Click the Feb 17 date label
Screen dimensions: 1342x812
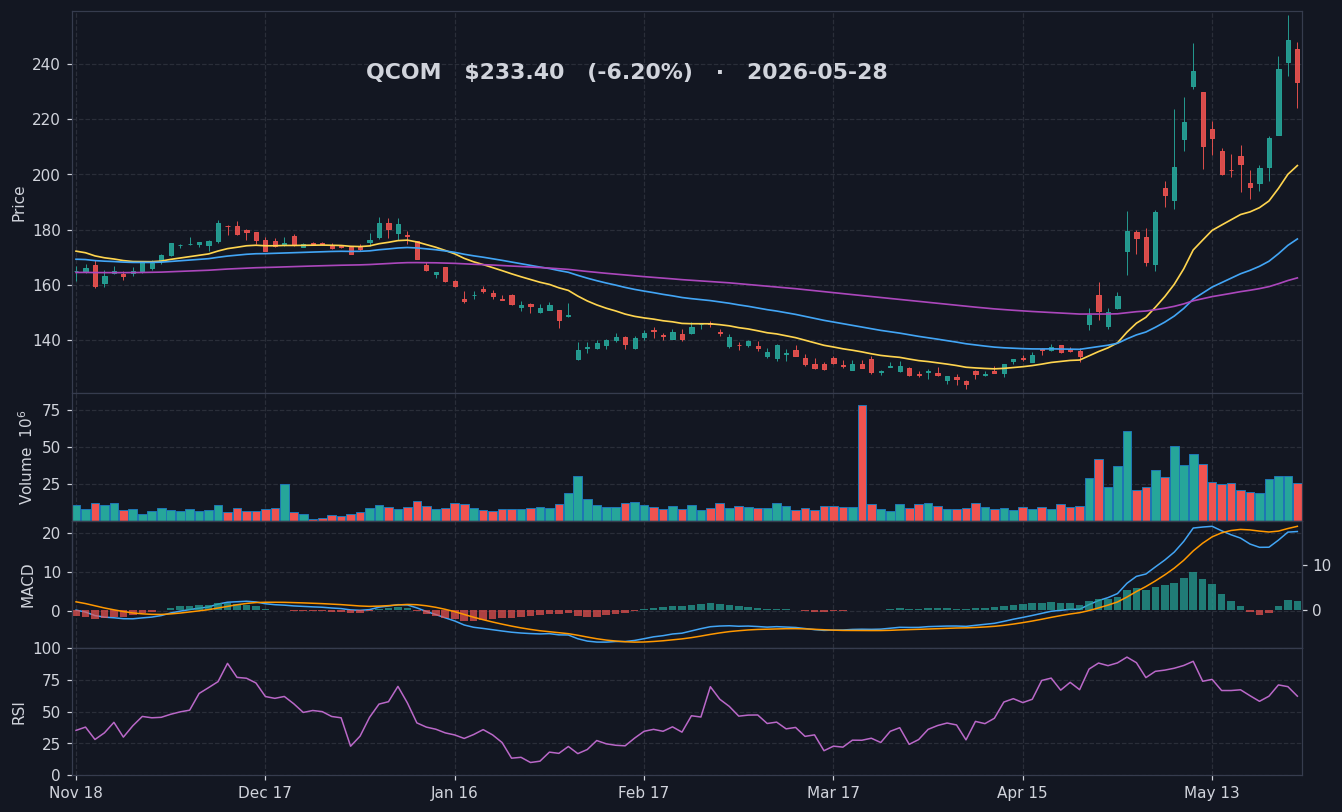tap(644, 793)
